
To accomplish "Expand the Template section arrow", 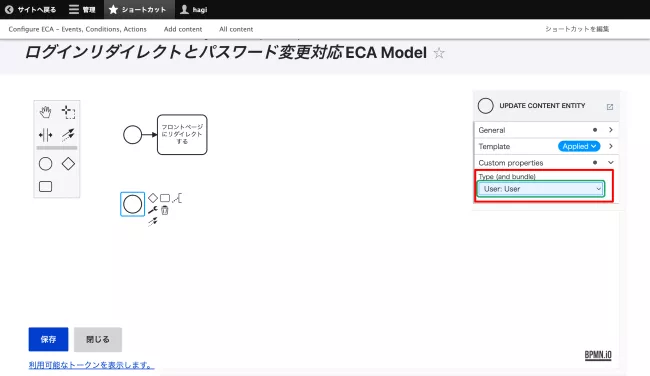I will 611,146.
